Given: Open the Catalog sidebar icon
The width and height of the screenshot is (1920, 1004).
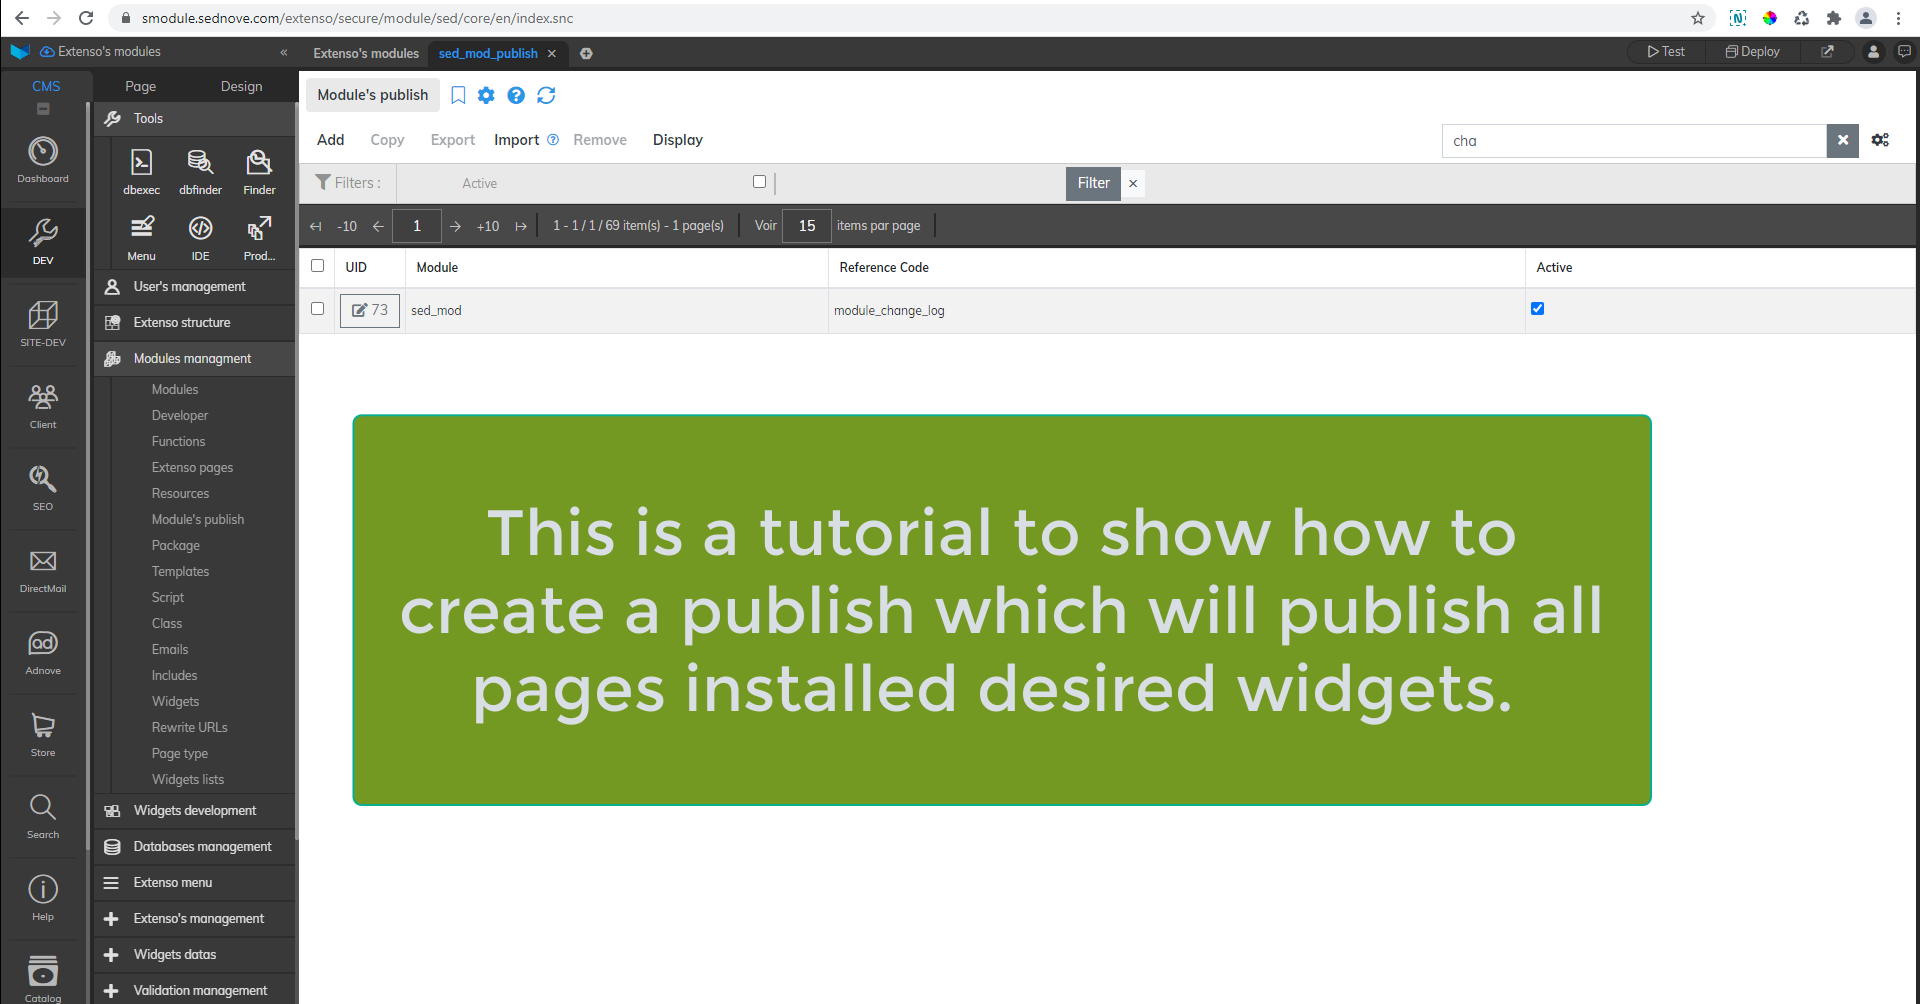Looking at the screenshot, I should [43, 978].
